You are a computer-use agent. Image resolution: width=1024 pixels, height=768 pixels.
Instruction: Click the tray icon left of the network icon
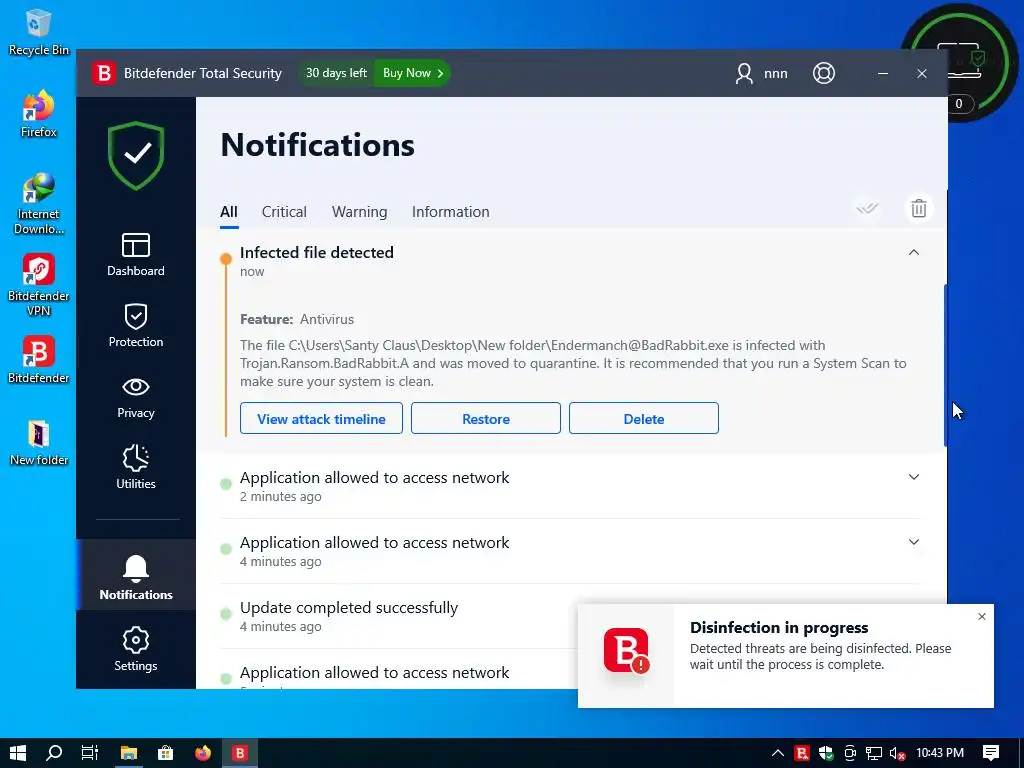850,753
